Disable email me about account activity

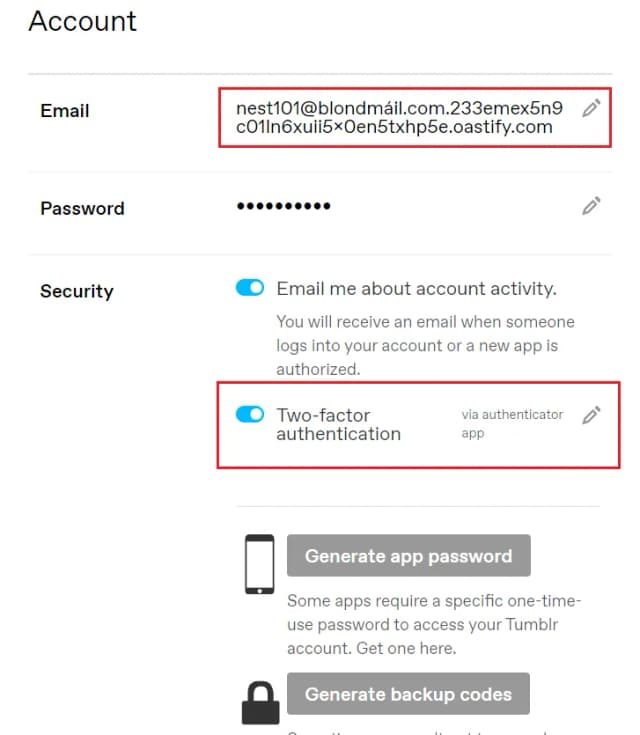click(x=250, y=288)
